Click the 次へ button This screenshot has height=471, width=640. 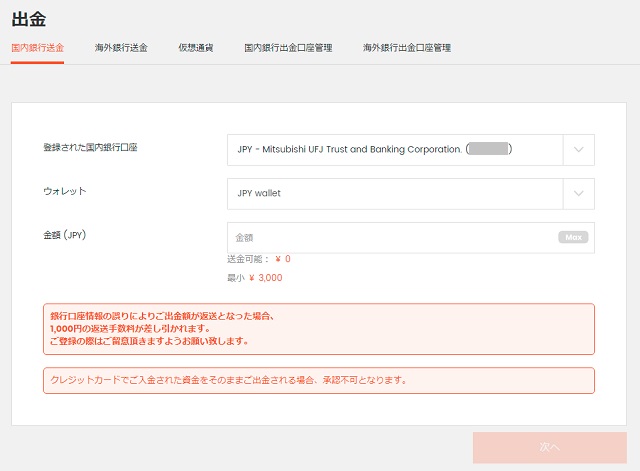pyautogui.click(x=549, y=447)
